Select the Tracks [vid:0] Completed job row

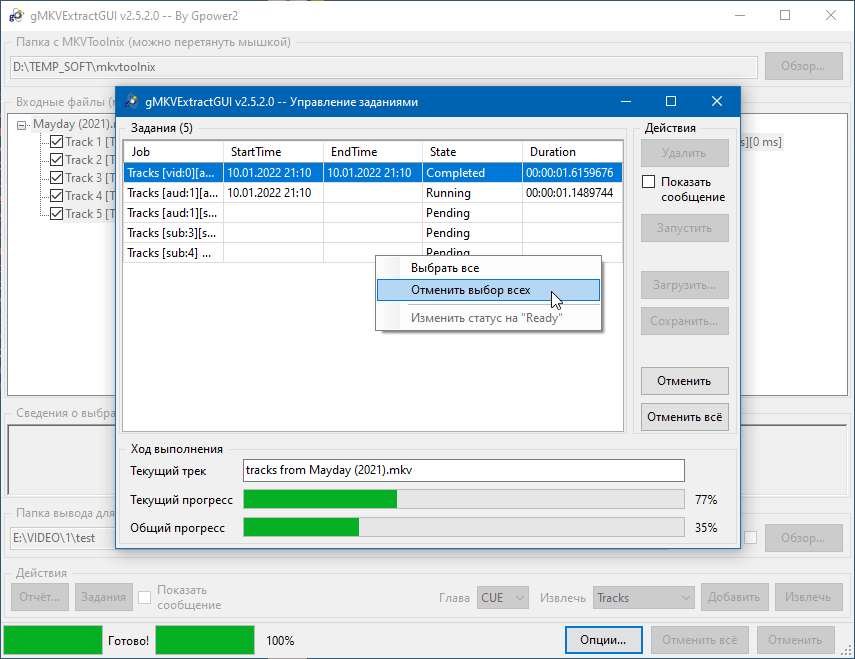[373, 173]
